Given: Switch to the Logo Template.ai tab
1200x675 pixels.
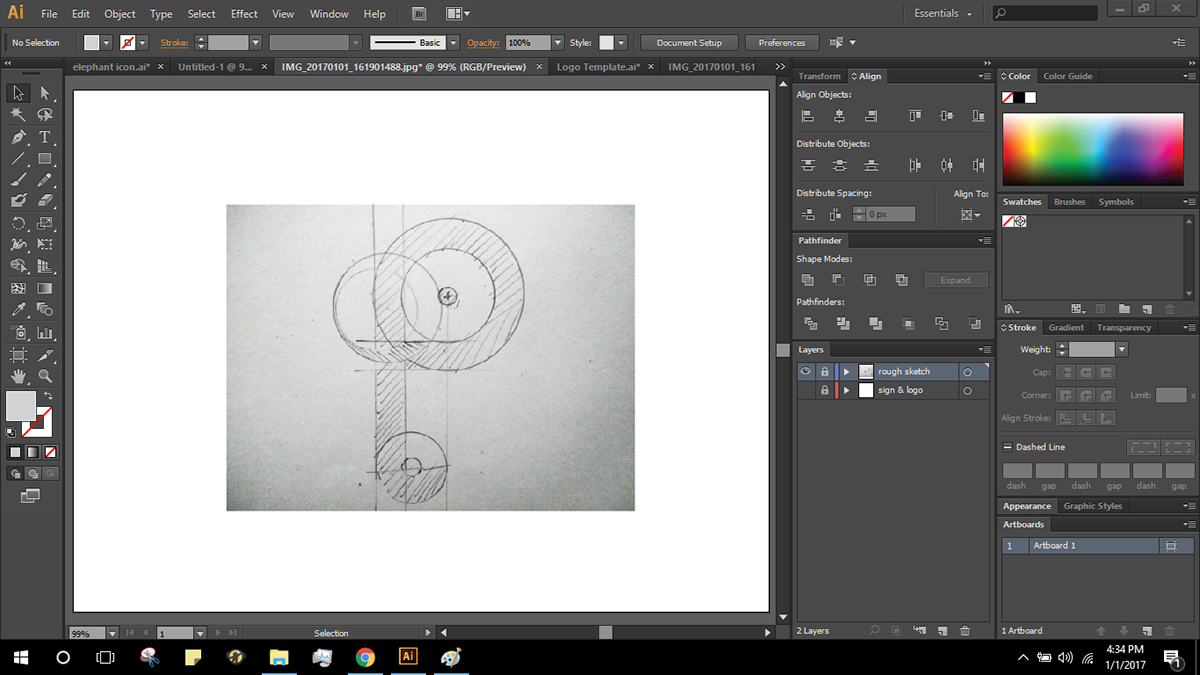Looking at the screenshot, I should (598, 67).
